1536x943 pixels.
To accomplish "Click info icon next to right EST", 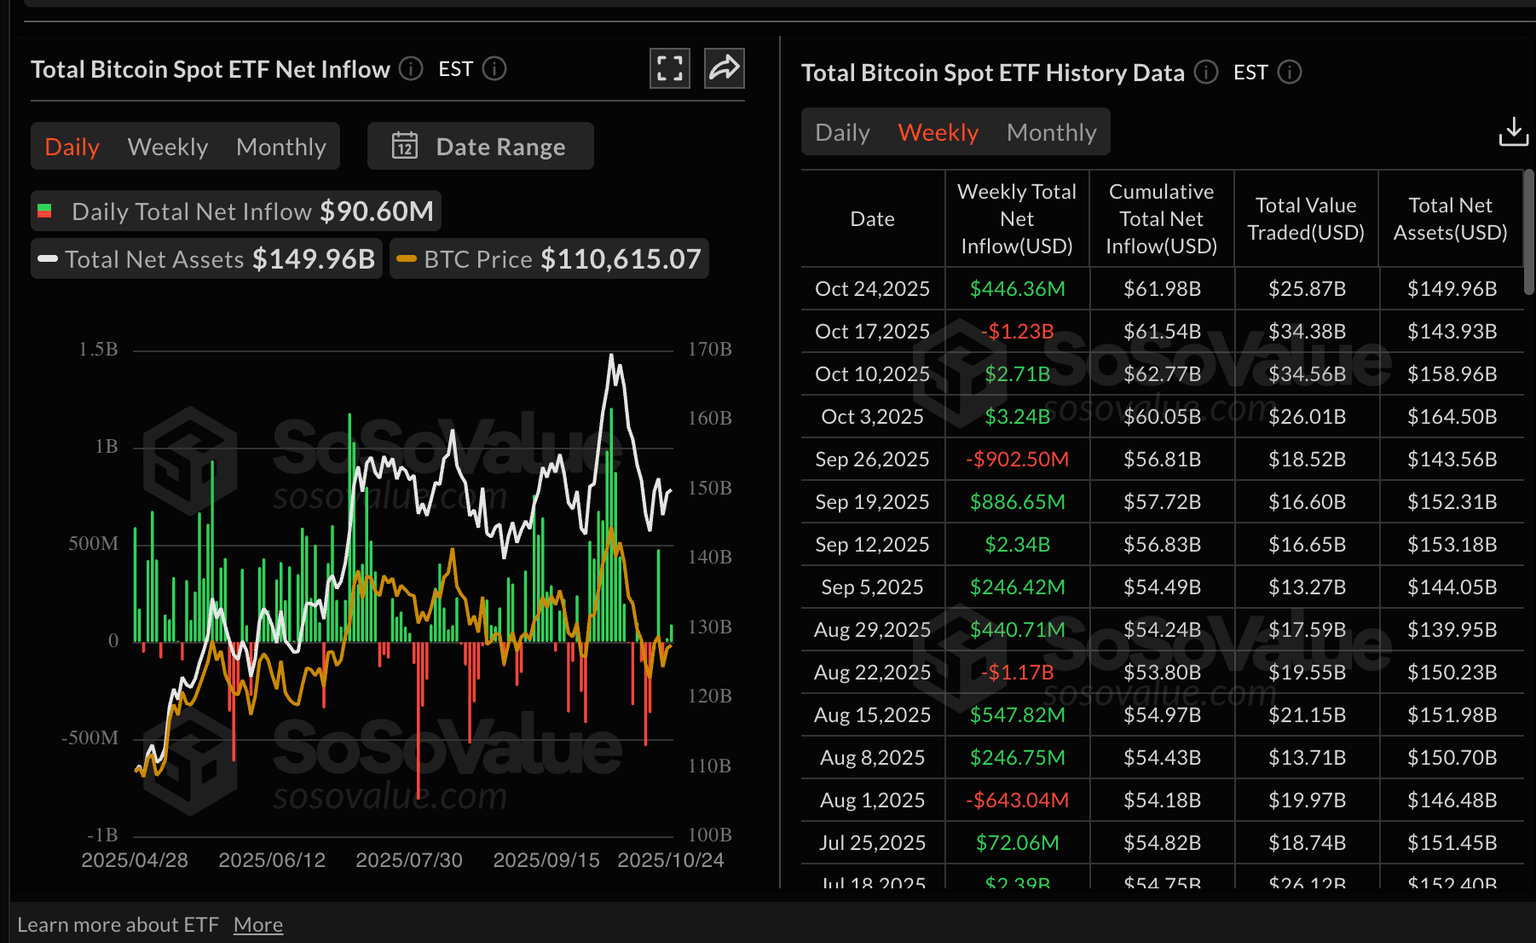I will 1290,72.
